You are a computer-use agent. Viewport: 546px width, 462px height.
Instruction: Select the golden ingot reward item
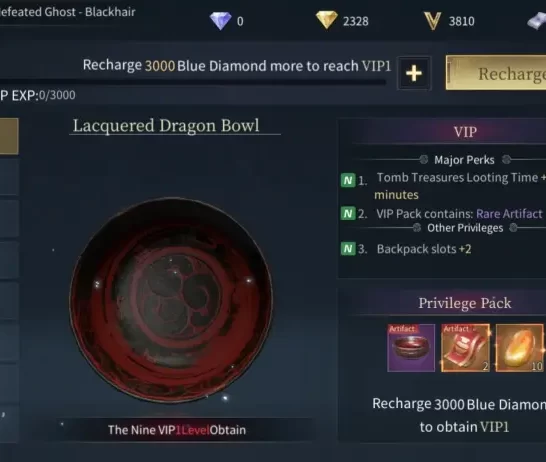pos(519,348)
